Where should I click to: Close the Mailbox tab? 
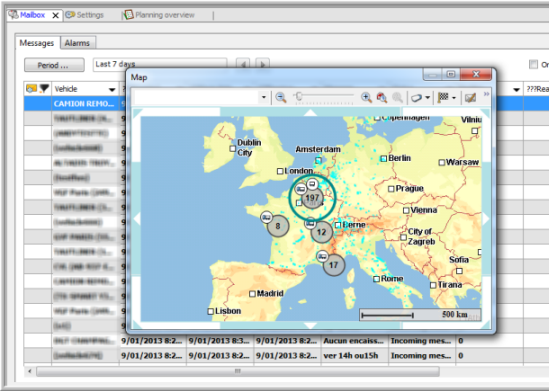(55, 15)
